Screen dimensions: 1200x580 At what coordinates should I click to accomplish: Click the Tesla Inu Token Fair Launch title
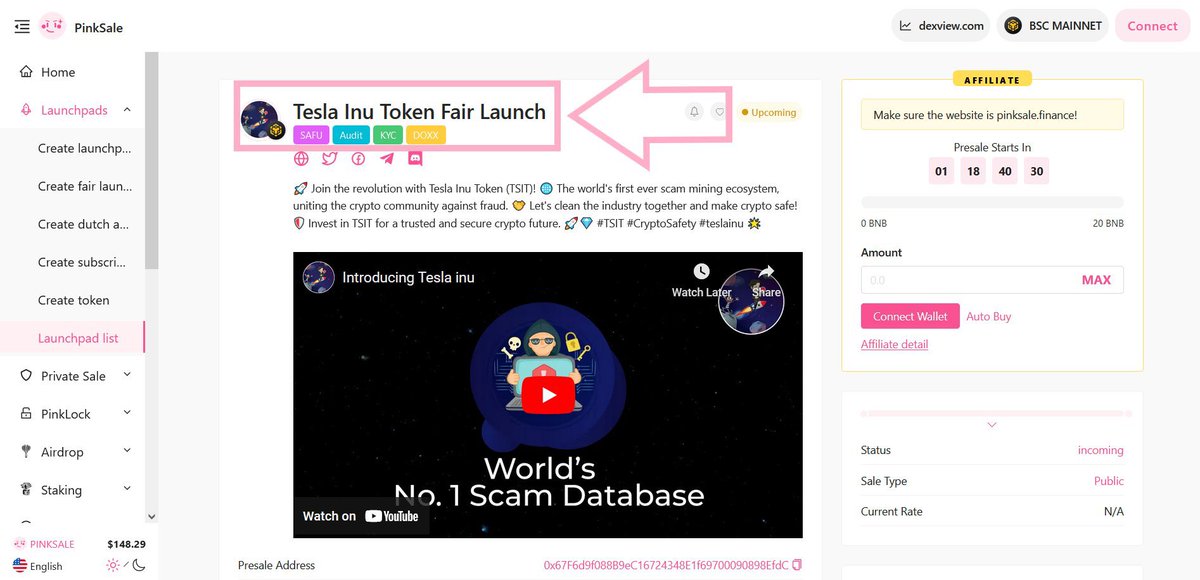pyautogui.click(x=419, y=111)
